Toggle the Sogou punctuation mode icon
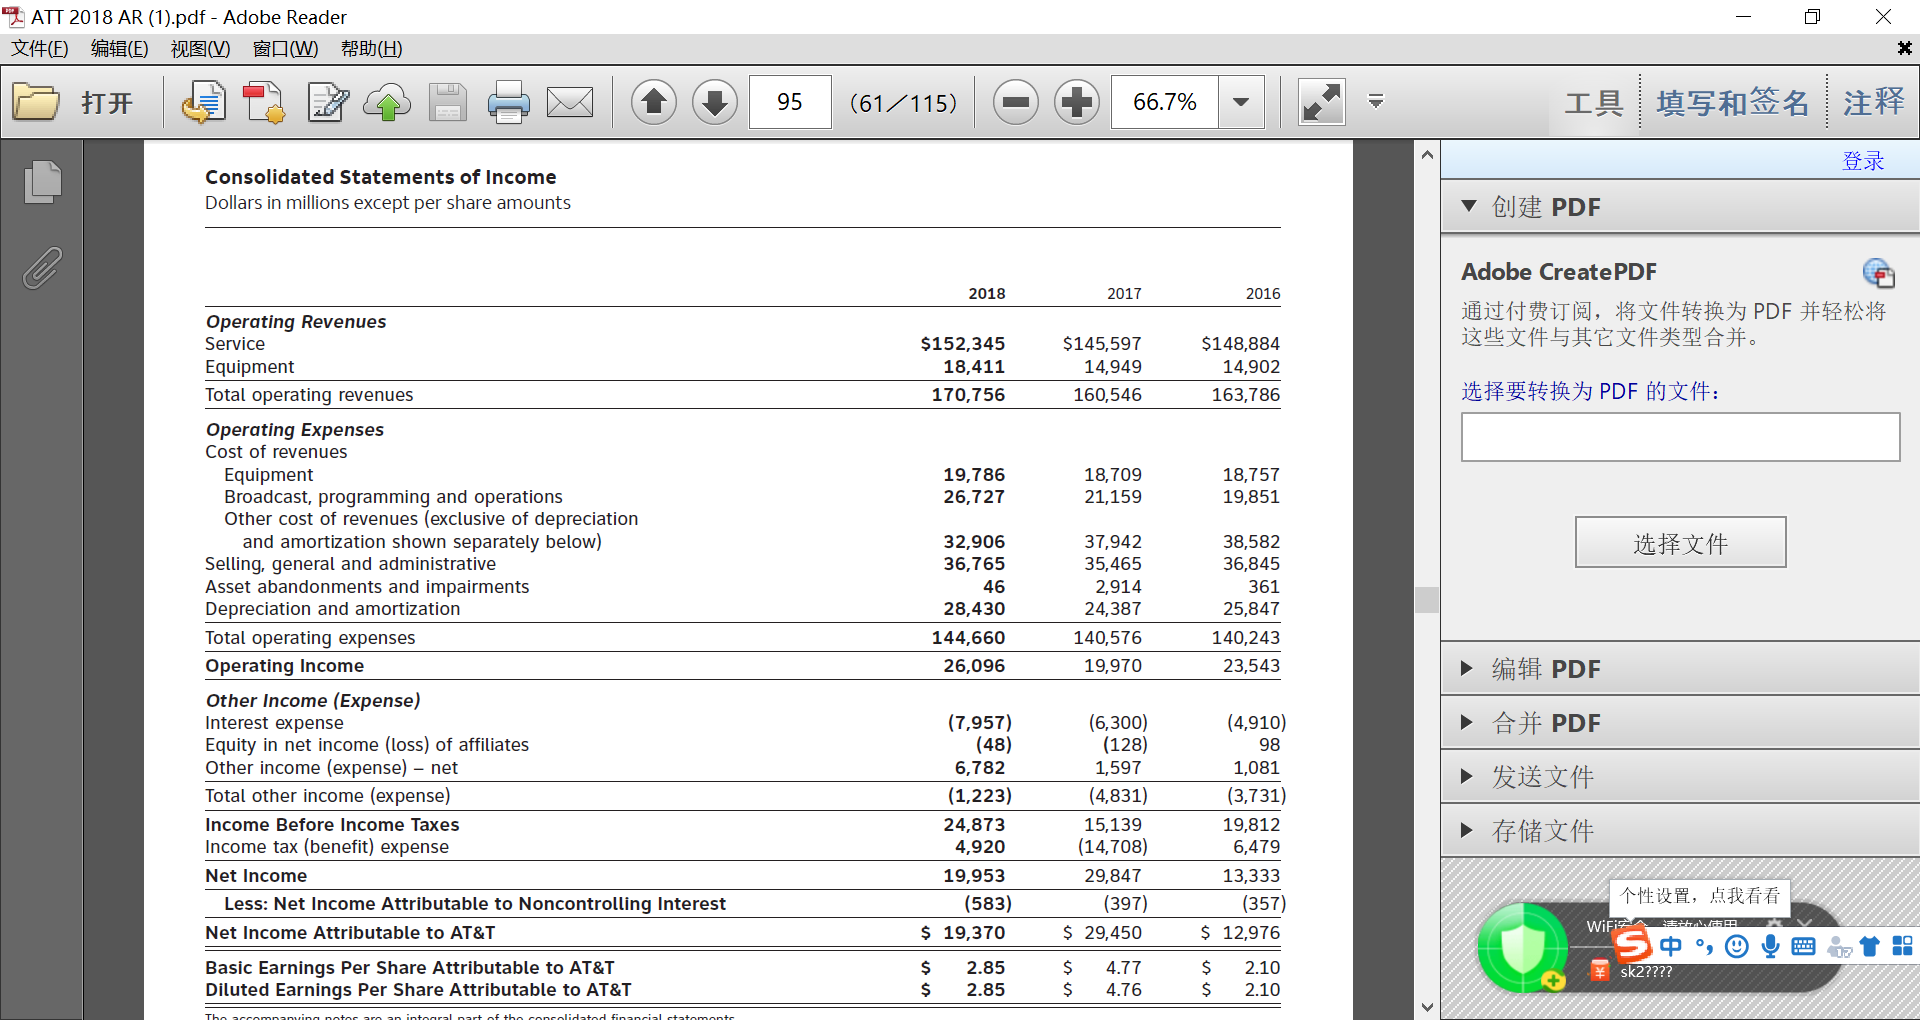The image size is (1920, 1020). [x=1704, y=946]
